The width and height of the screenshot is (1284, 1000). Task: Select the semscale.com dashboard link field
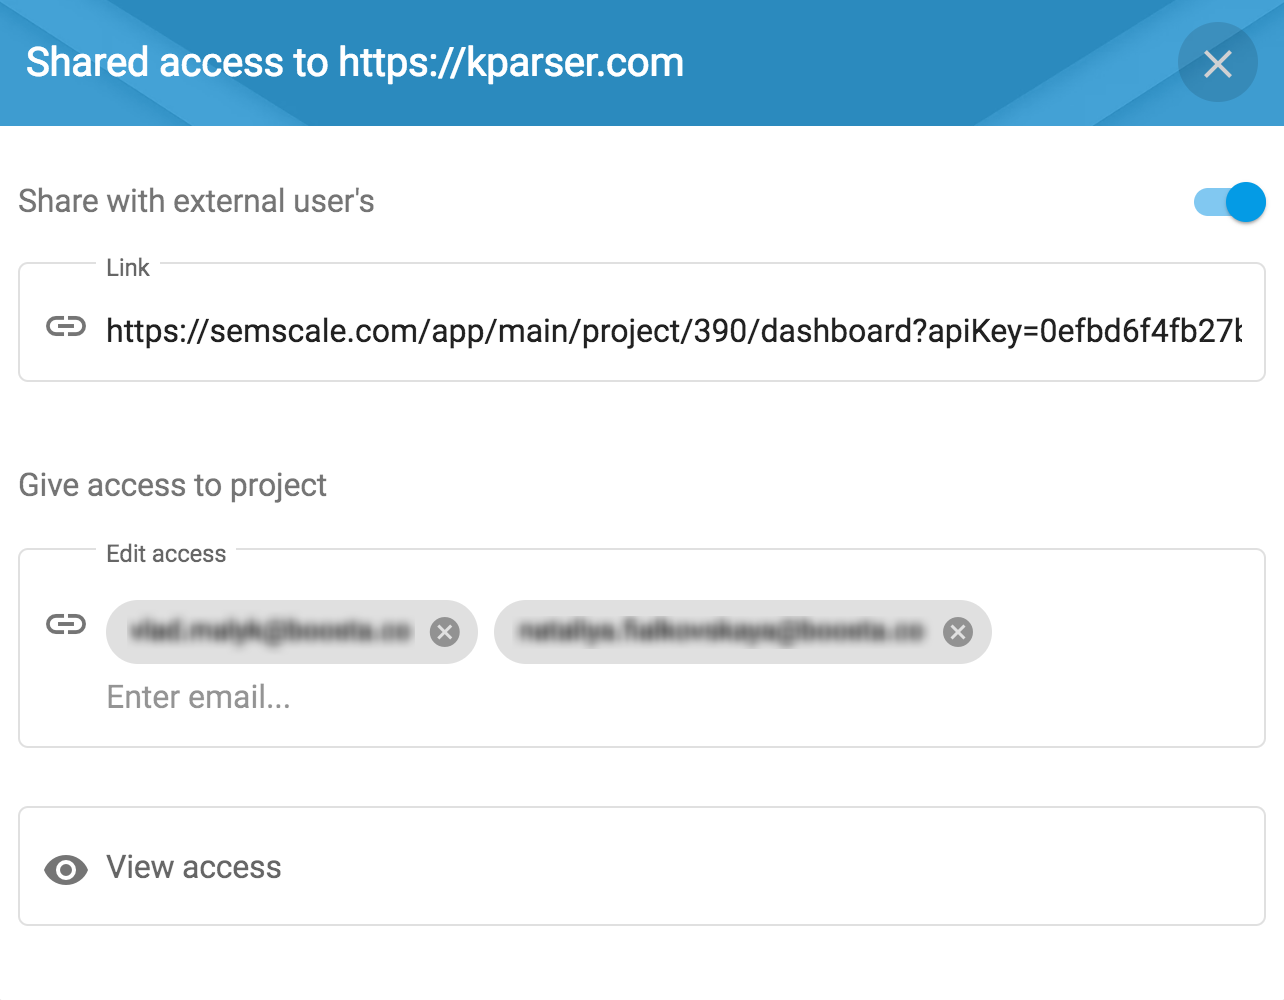[674, 330]
